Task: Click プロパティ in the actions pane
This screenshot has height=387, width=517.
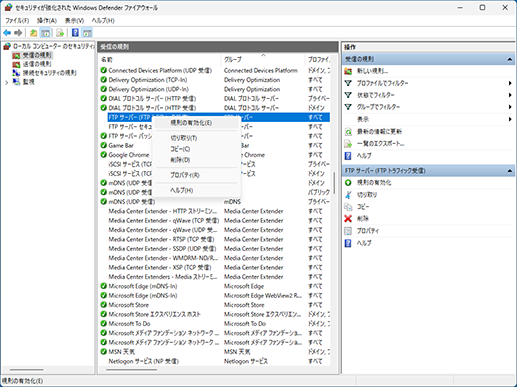Action: click(368, 231)
